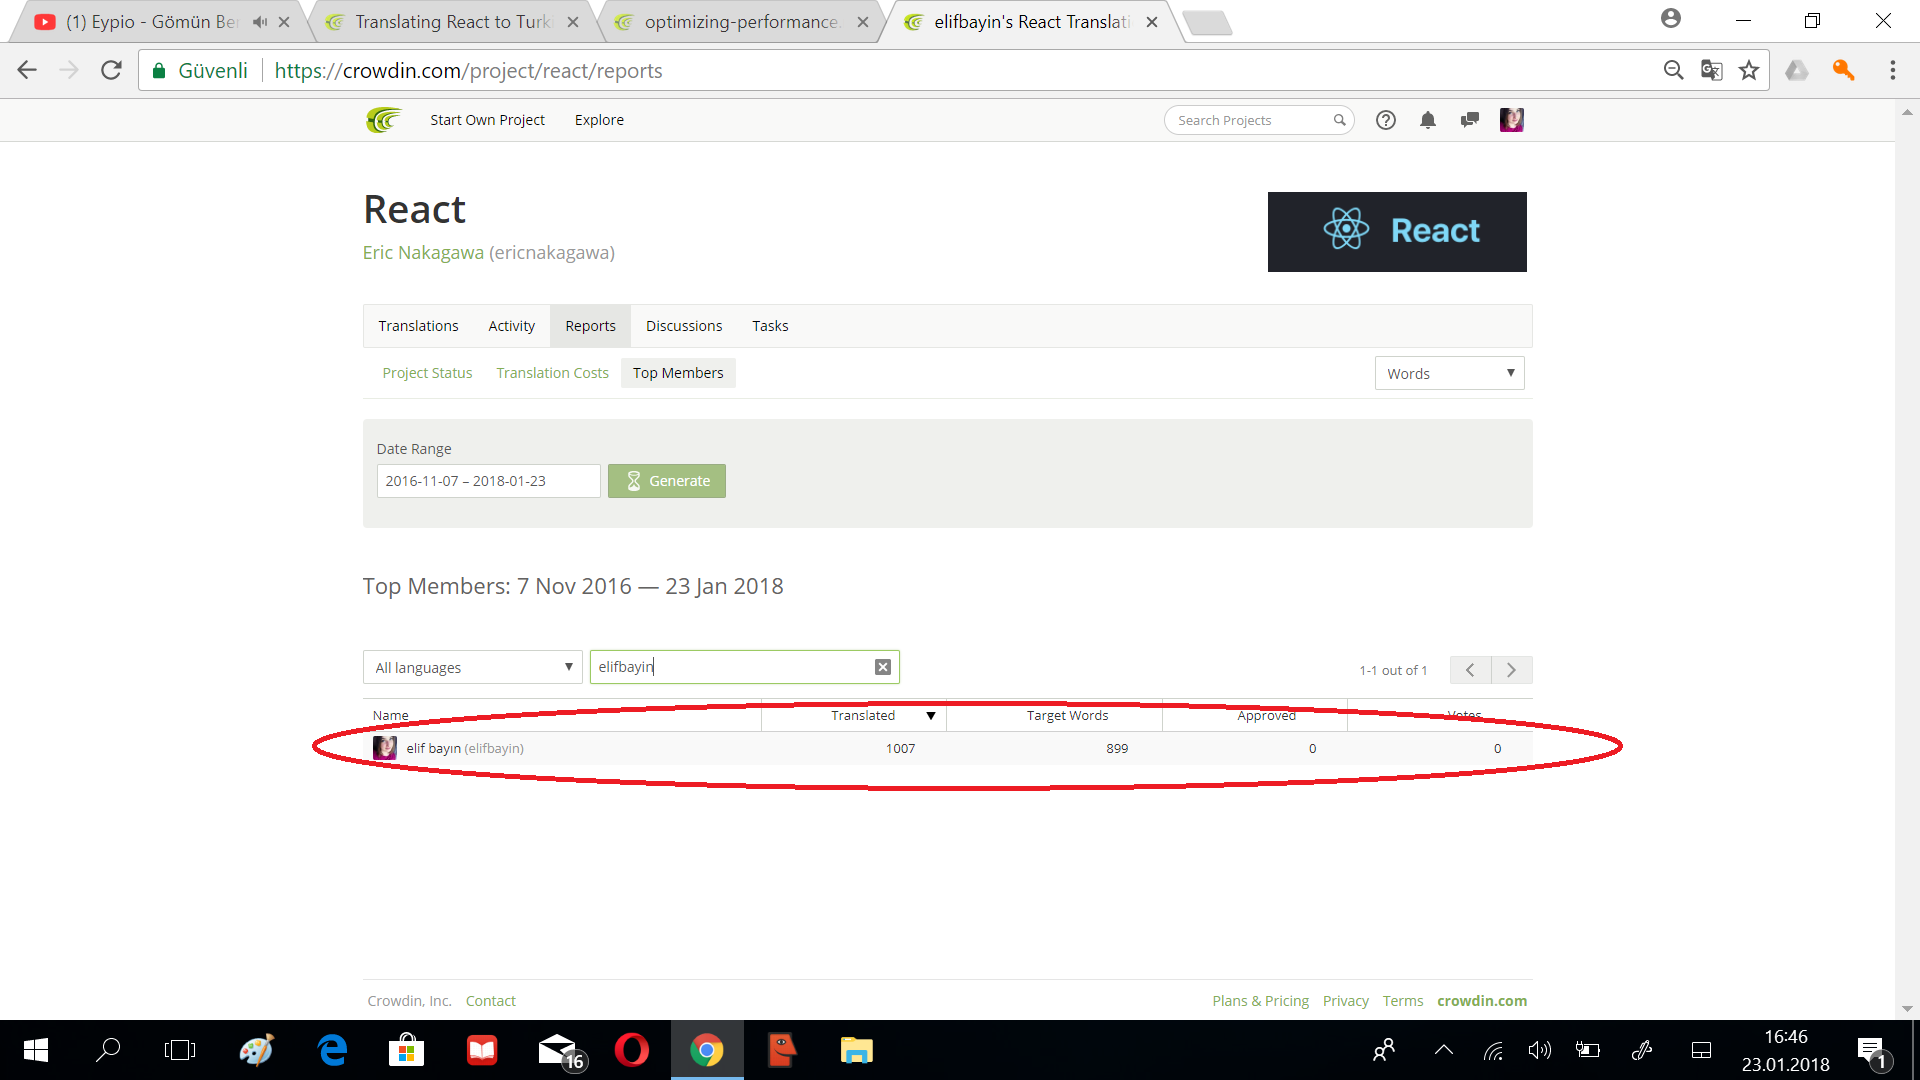Image resolution: width=1920 pixels, height=1080 pixels.
Task: Open the Privacy footer link
Action: pyautogui.click(x=1345, y=1001)
